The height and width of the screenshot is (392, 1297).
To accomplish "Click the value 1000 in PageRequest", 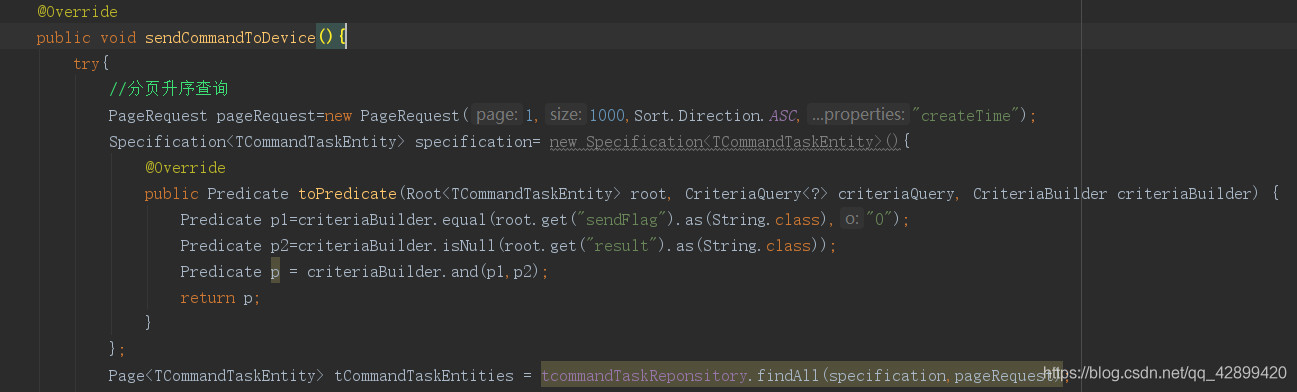I will [x=607, y=116].
